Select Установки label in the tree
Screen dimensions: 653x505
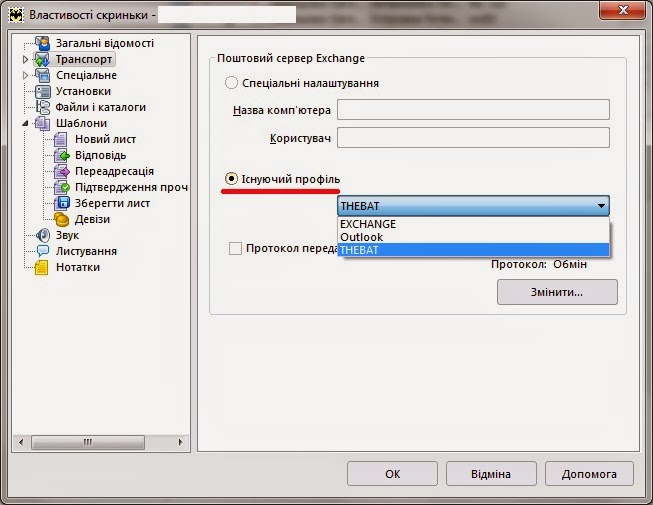tap(83, 91)
